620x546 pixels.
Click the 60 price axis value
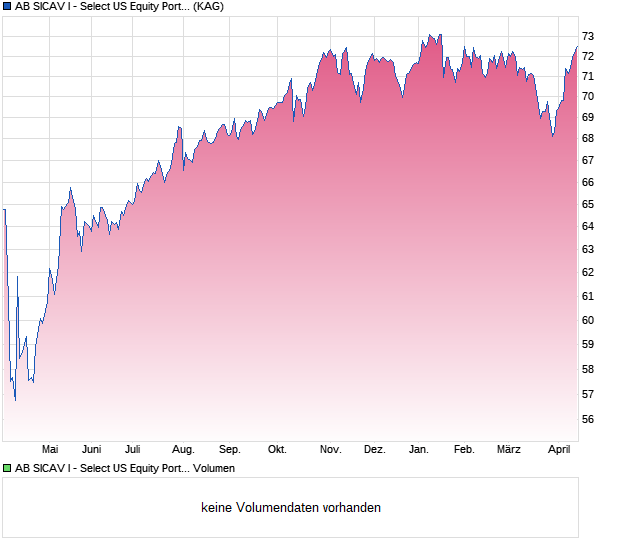[588, 320]
